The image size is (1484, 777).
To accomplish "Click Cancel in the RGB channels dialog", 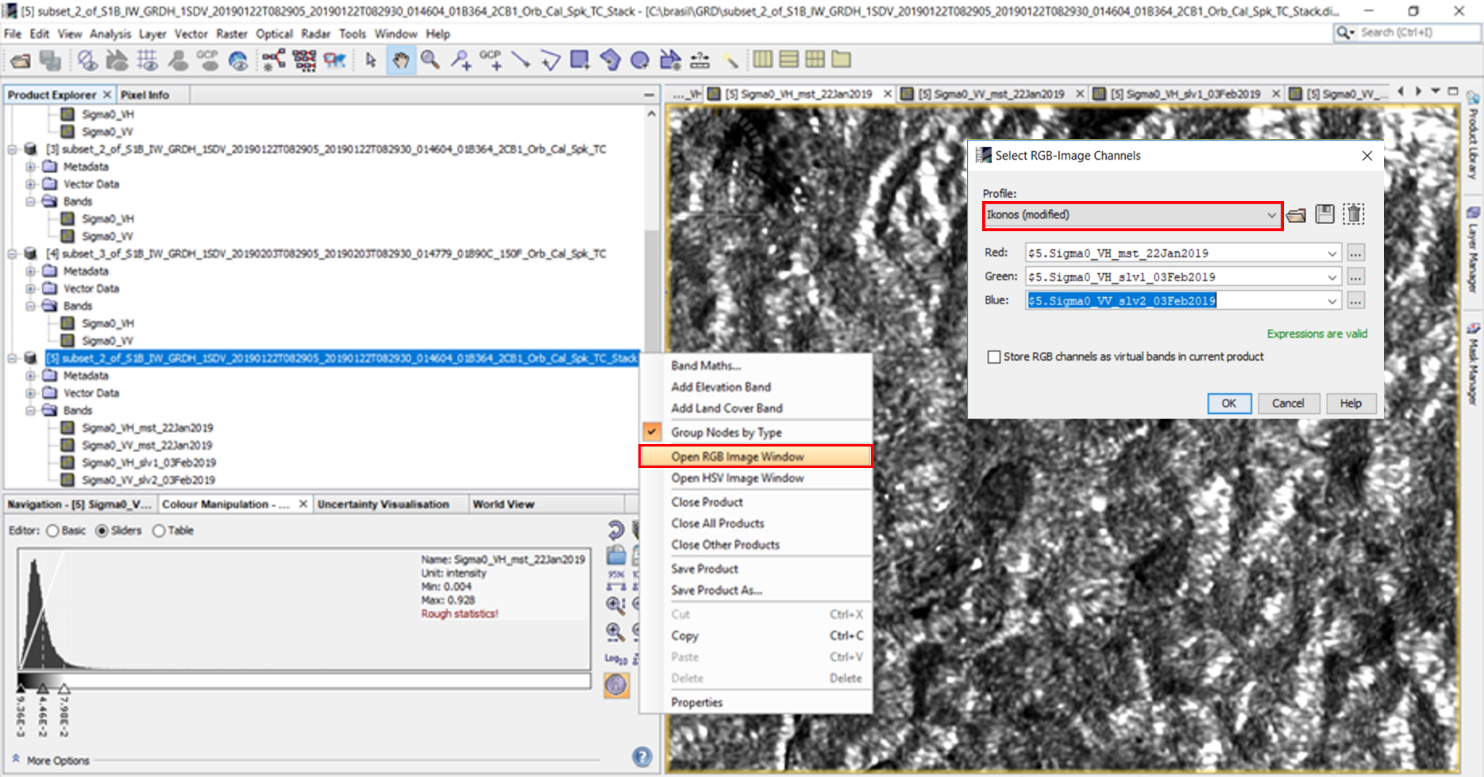I will pyautogui.click(x=1287, y=403).
